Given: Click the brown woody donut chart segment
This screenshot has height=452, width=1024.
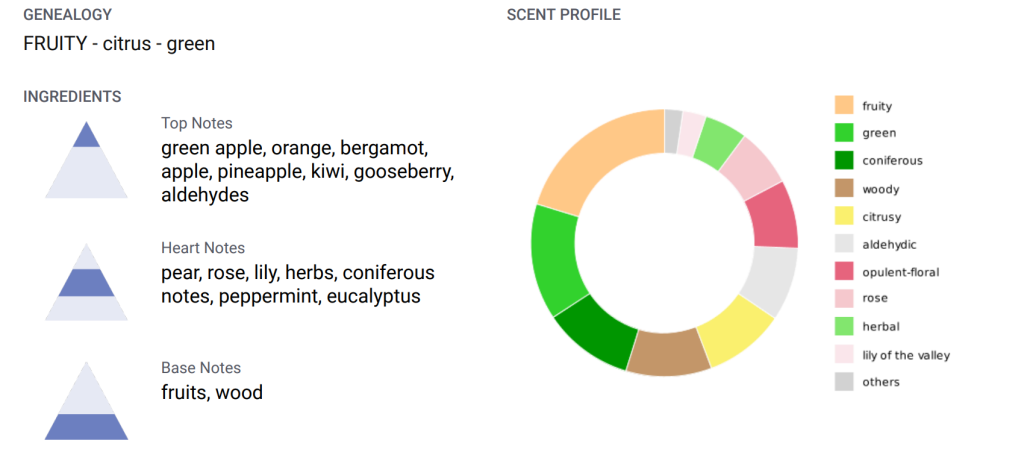Looking at the screenshot, I should (668, 353).
